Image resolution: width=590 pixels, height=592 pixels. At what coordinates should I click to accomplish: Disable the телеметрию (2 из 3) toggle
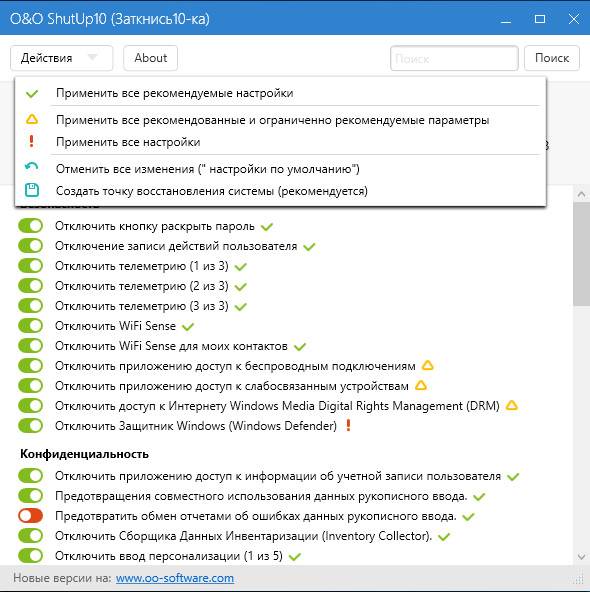pyautogui.click(x=31, y=286)
